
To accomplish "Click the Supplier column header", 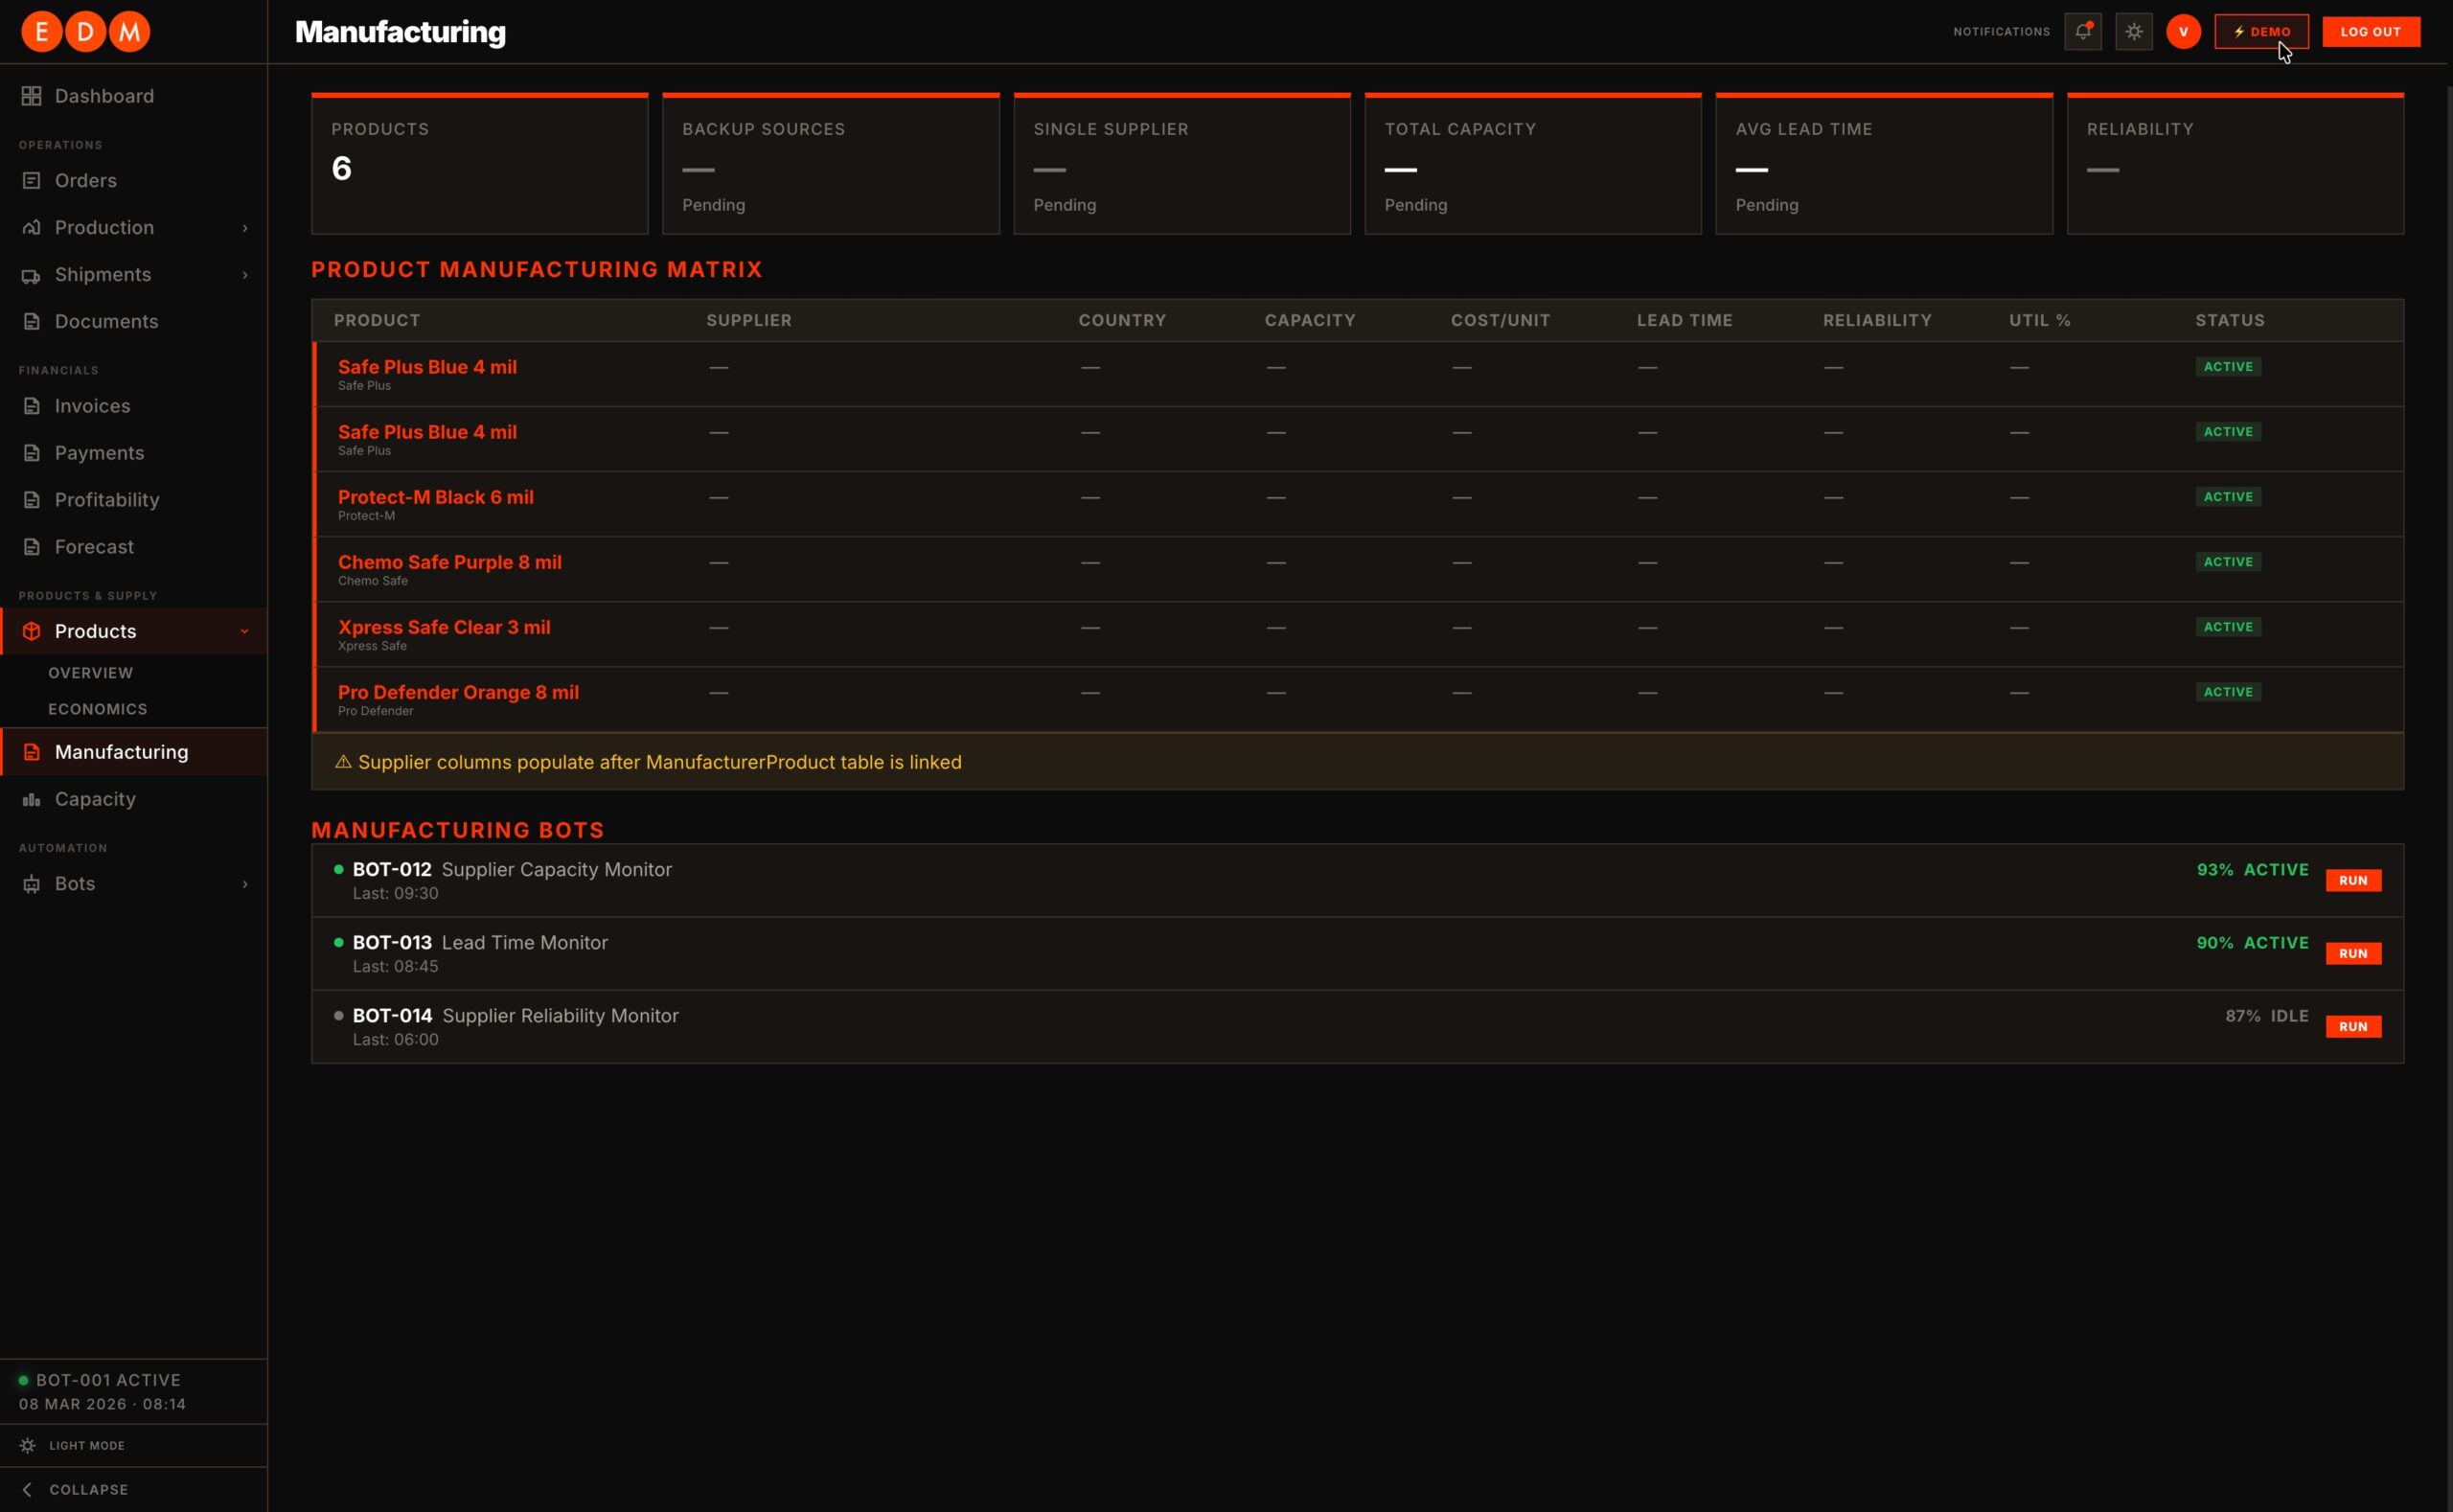I will point(749,321).
